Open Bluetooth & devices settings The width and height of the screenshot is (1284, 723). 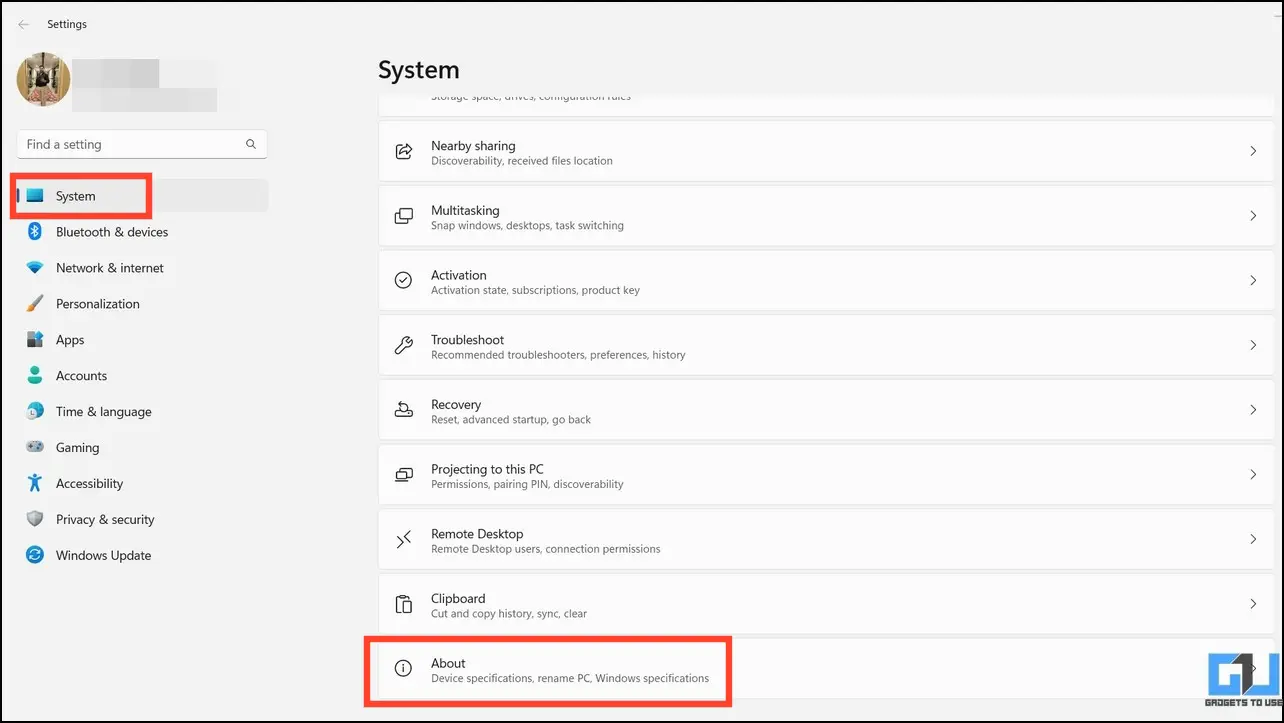(x=142, y=232)
